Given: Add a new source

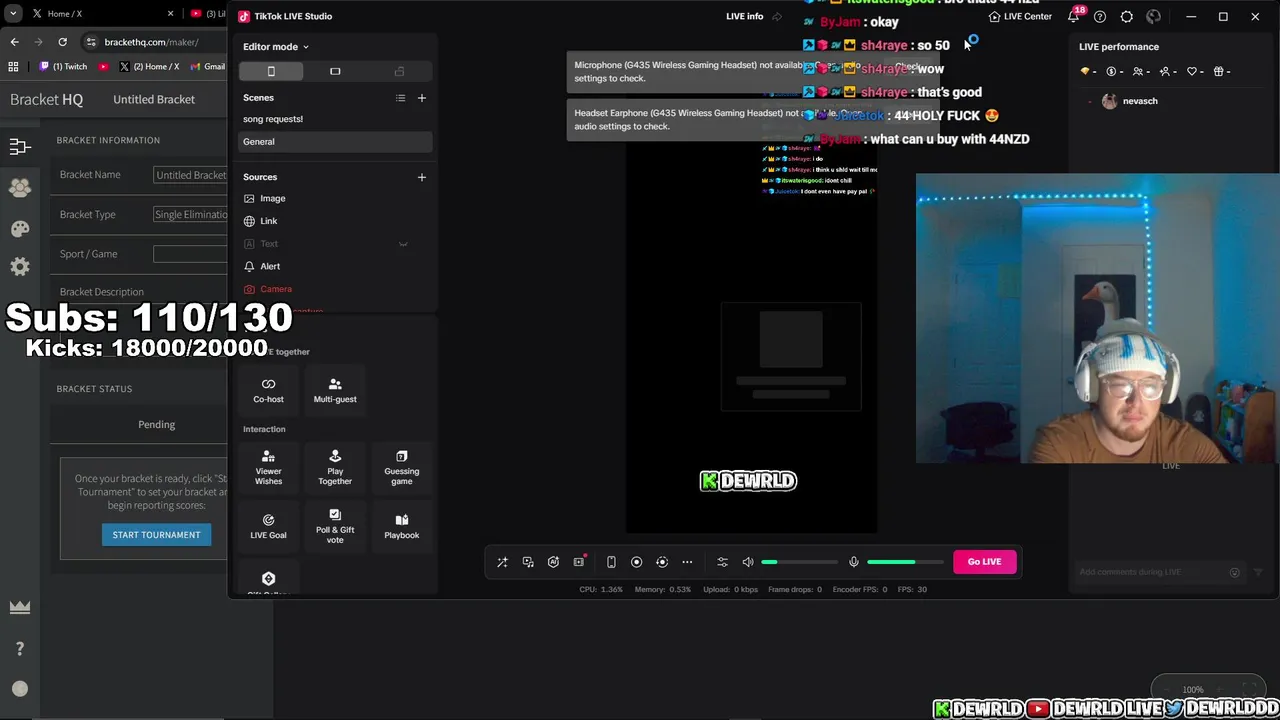Looking at the screenshot, I should pyautogui.click(x=421, y=177).
